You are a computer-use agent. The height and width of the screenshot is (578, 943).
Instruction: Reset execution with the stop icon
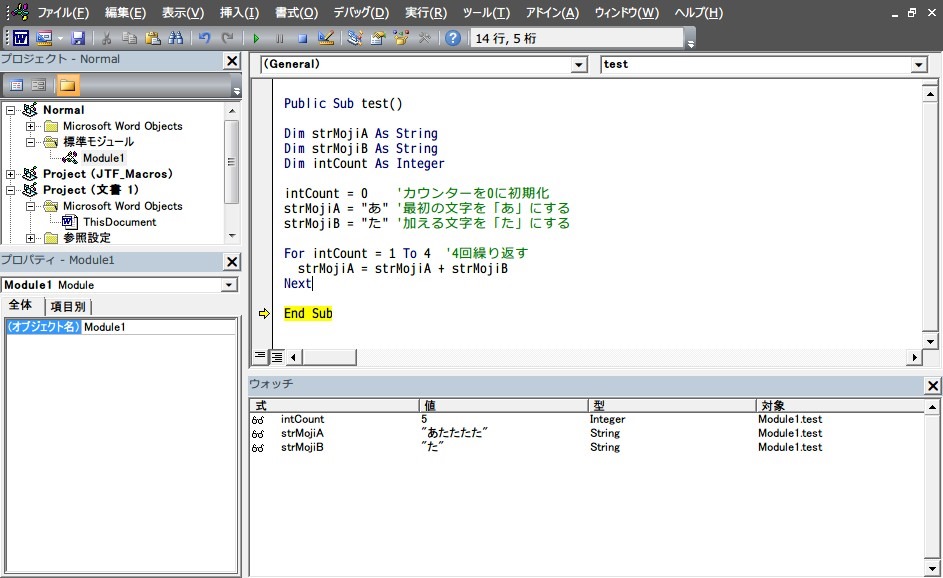[303, 38]
